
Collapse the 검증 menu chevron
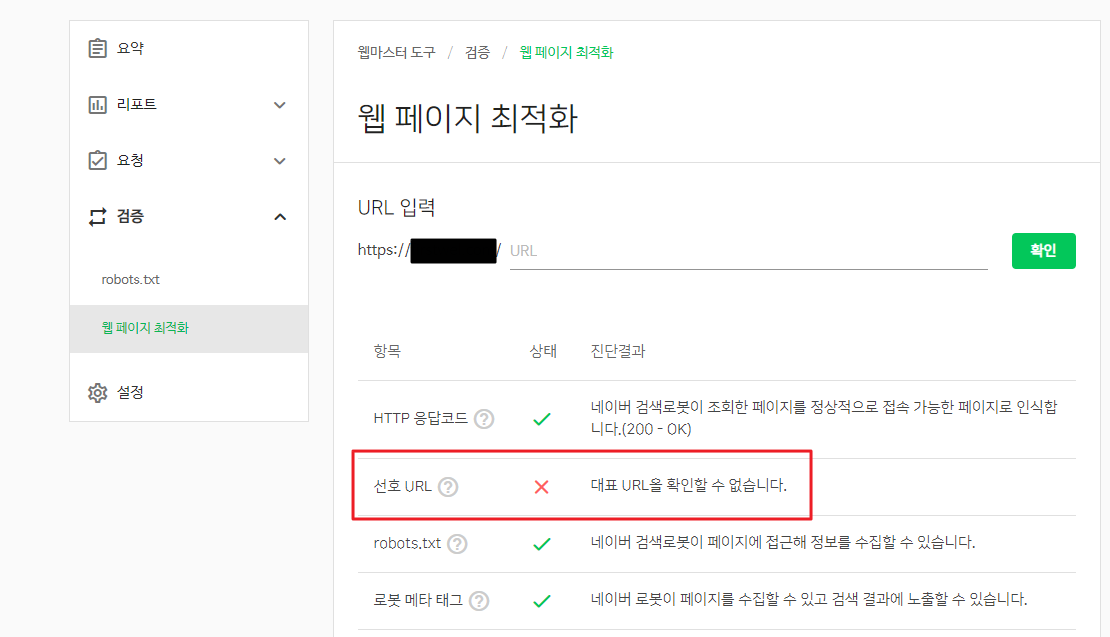[x=280, y=217]
